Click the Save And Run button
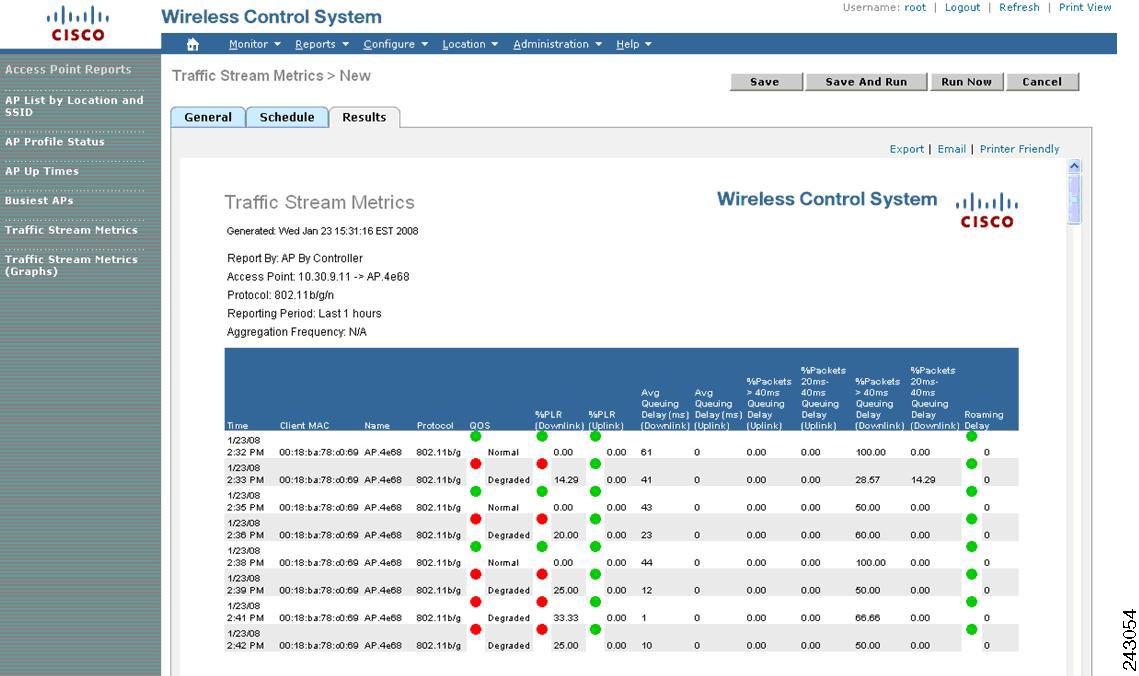This screenshot has height=676, width=1139. (866, 82)
